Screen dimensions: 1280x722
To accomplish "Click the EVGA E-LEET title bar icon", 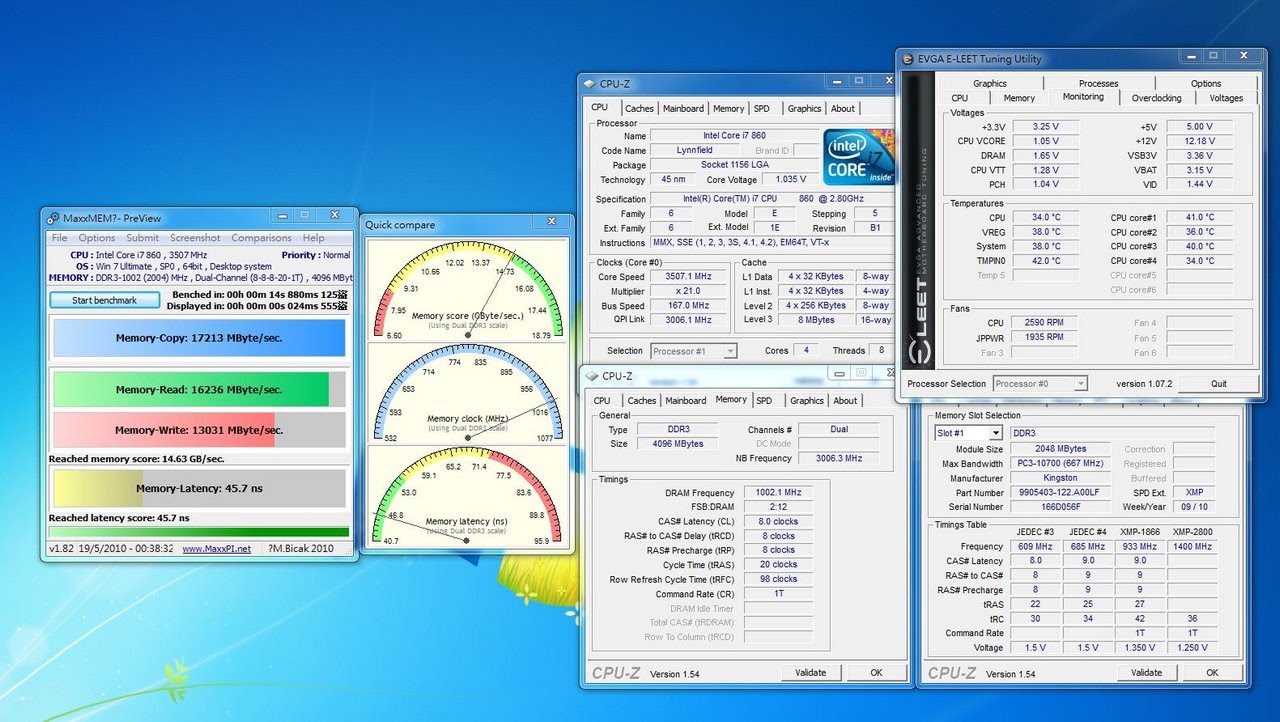I will [x=908, y=58].
